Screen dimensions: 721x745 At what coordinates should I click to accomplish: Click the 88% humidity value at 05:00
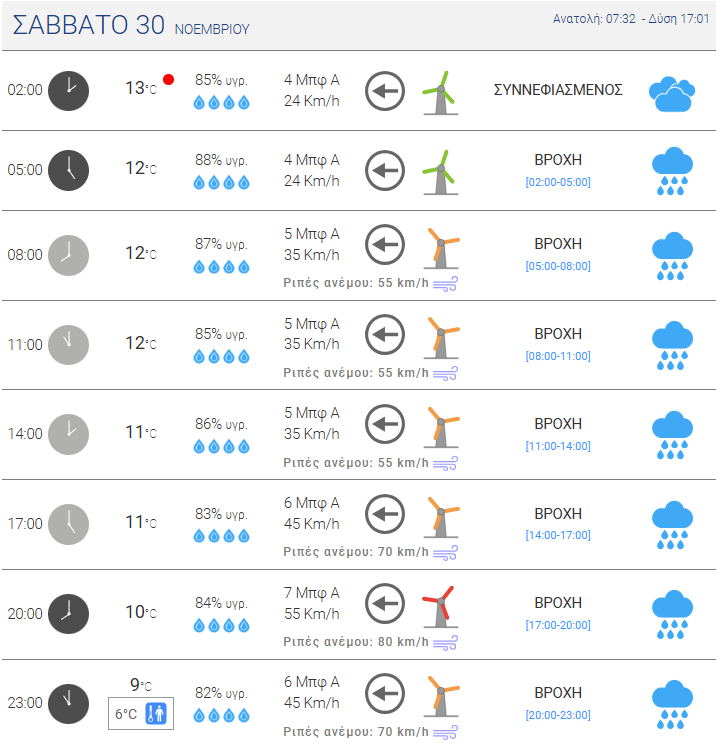click(x=221, y=160)
